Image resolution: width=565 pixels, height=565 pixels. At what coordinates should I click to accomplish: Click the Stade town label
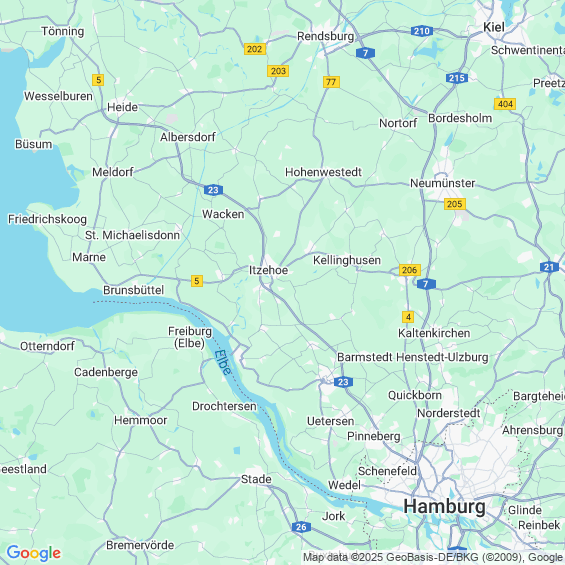[x=256, y=479]
